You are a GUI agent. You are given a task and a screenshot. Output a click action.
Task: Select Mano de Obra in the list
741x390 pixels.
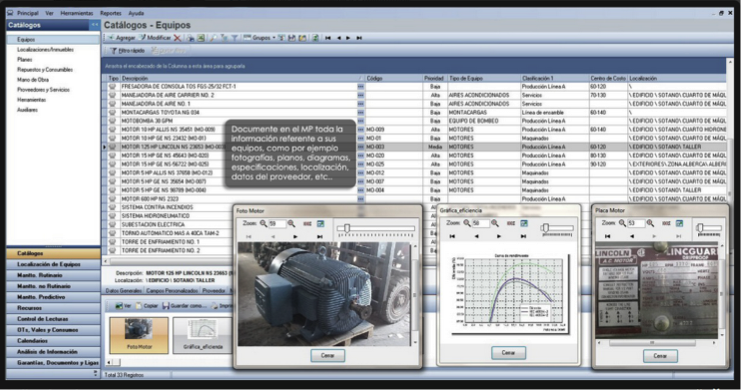point(33,79)
